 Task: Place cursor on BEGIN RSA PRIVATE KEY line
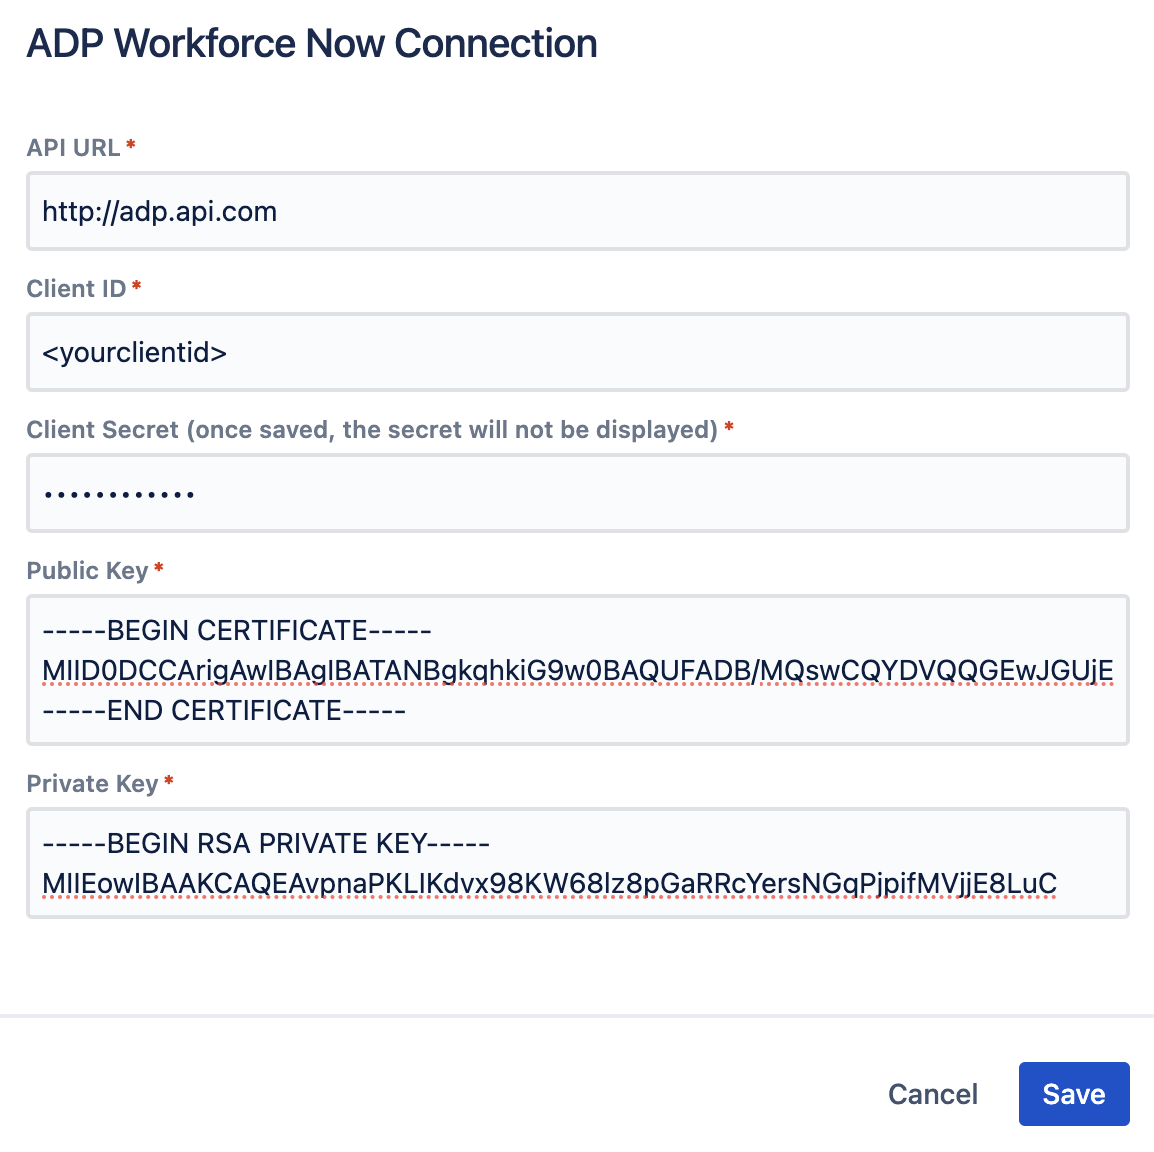tap(266, 844)
